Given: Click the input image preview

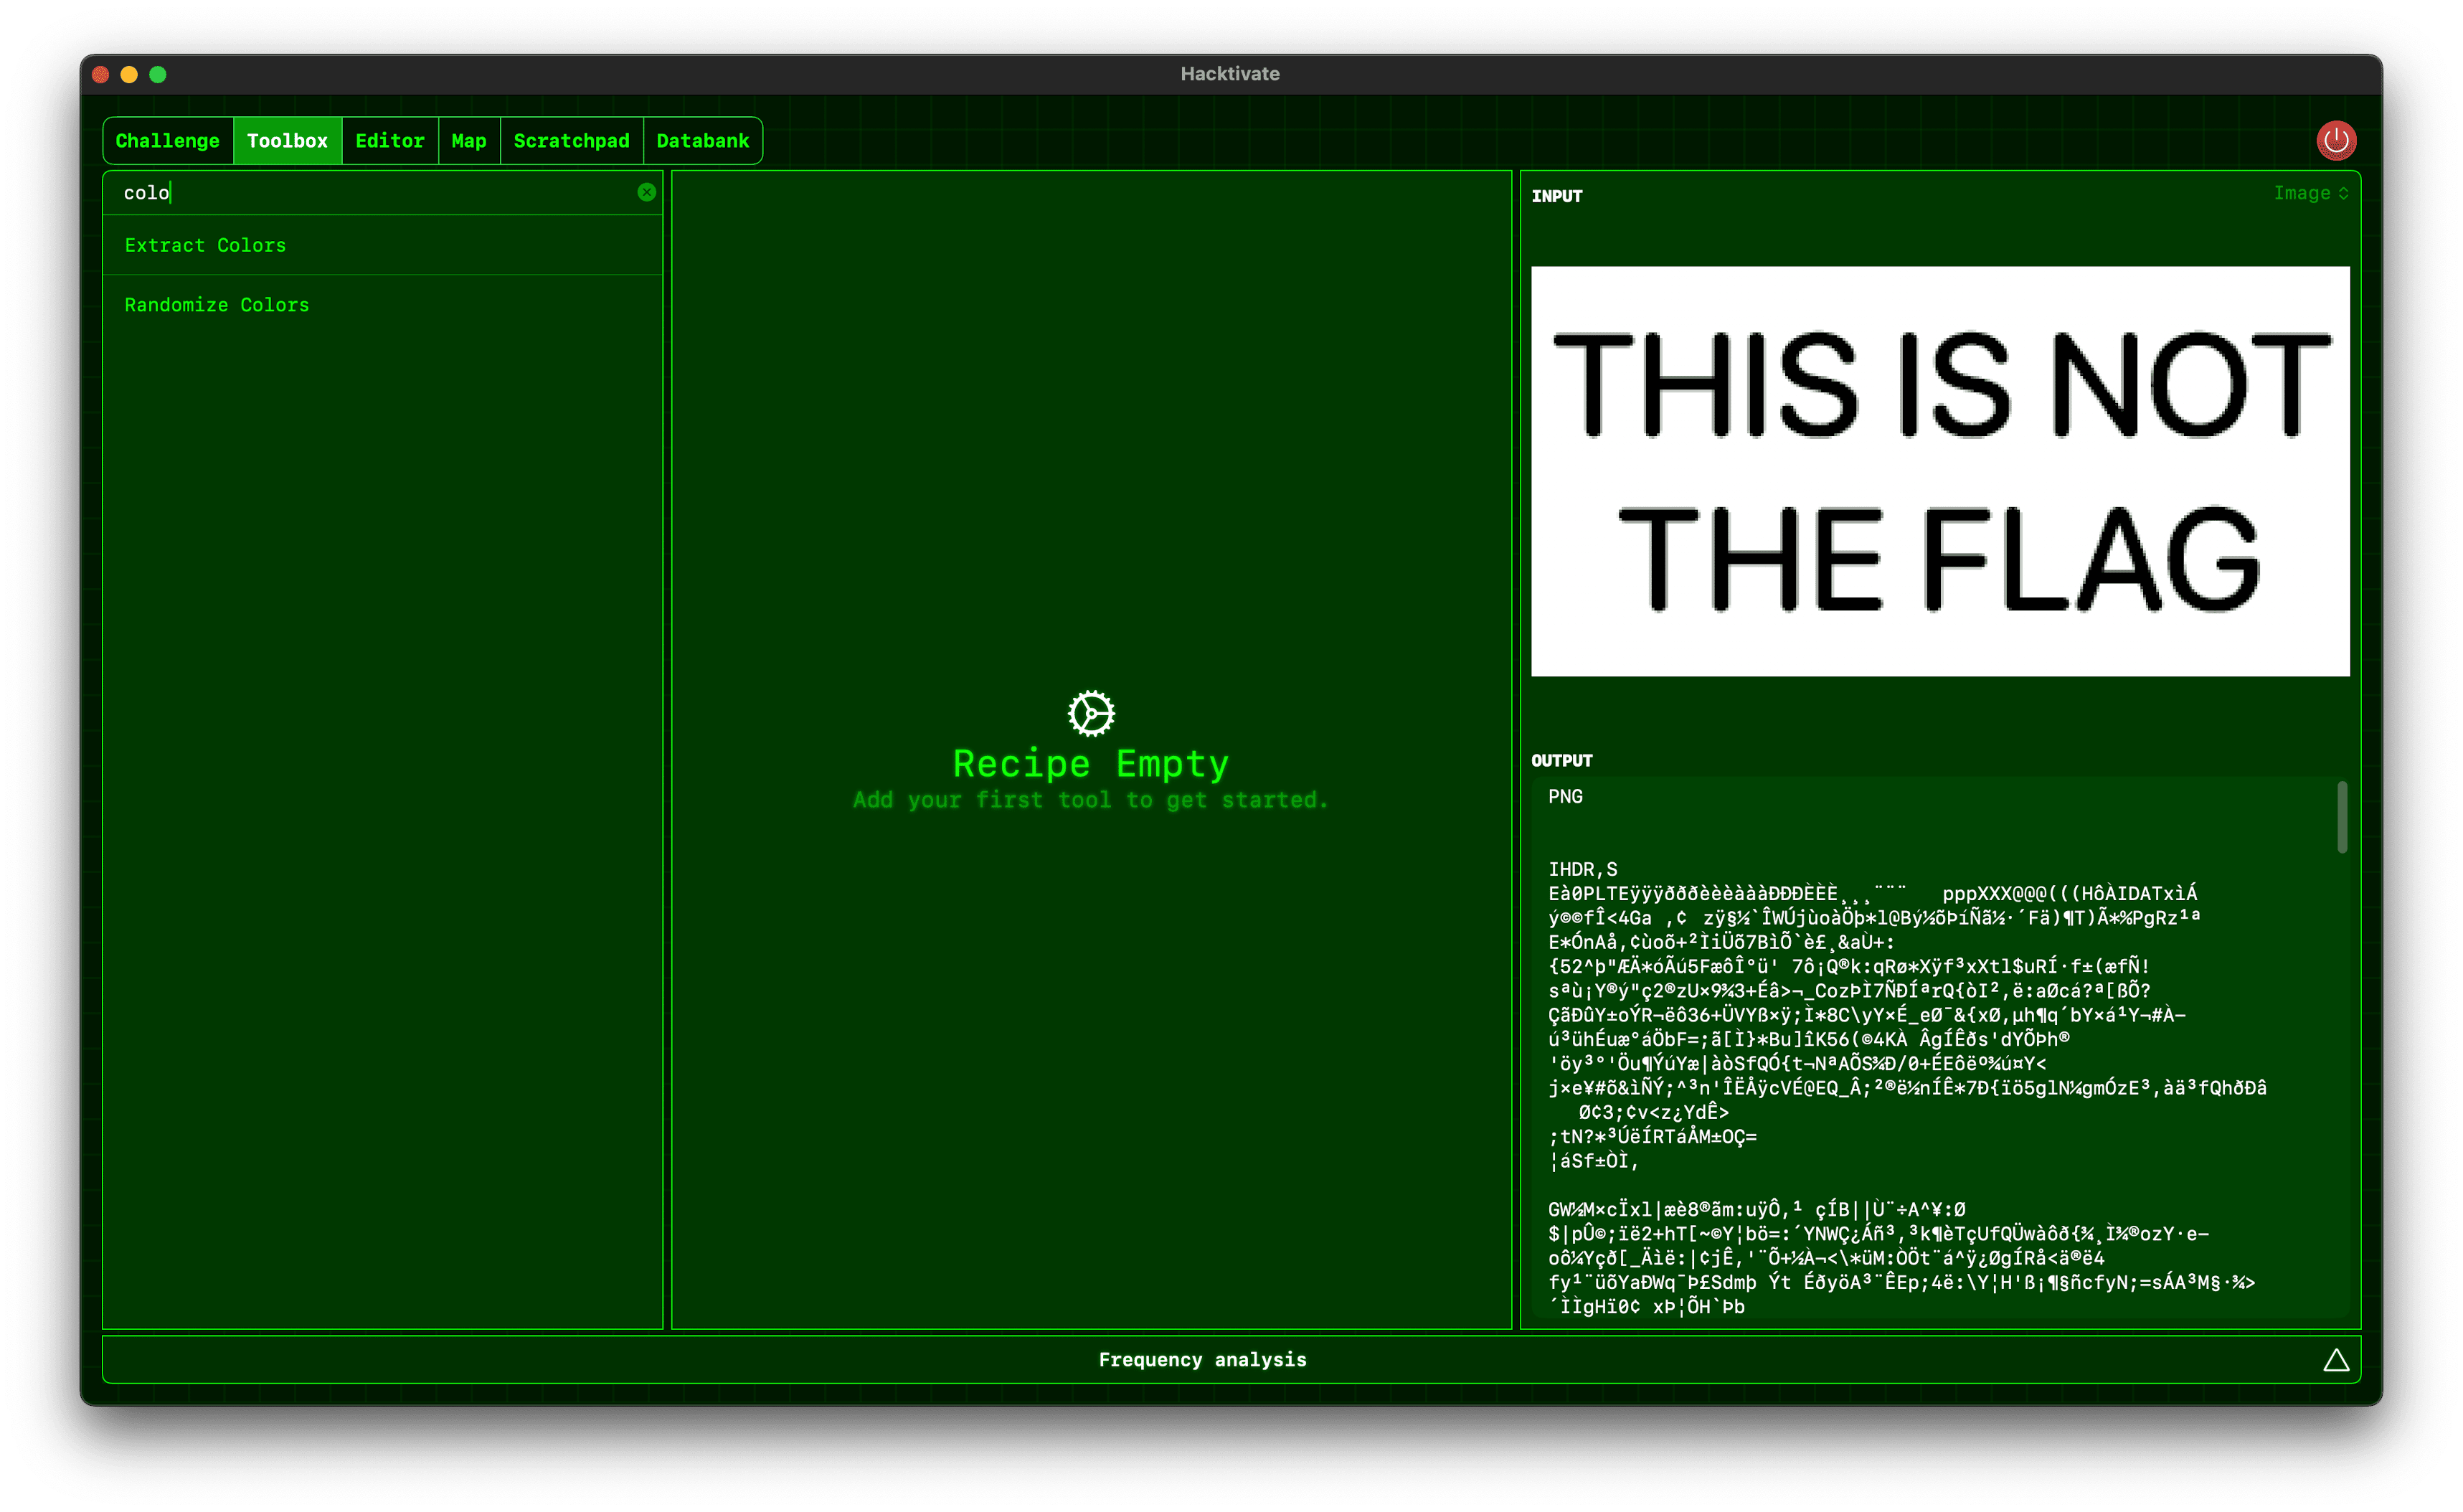Looking at the screenshot, I should click(1940, 471).
